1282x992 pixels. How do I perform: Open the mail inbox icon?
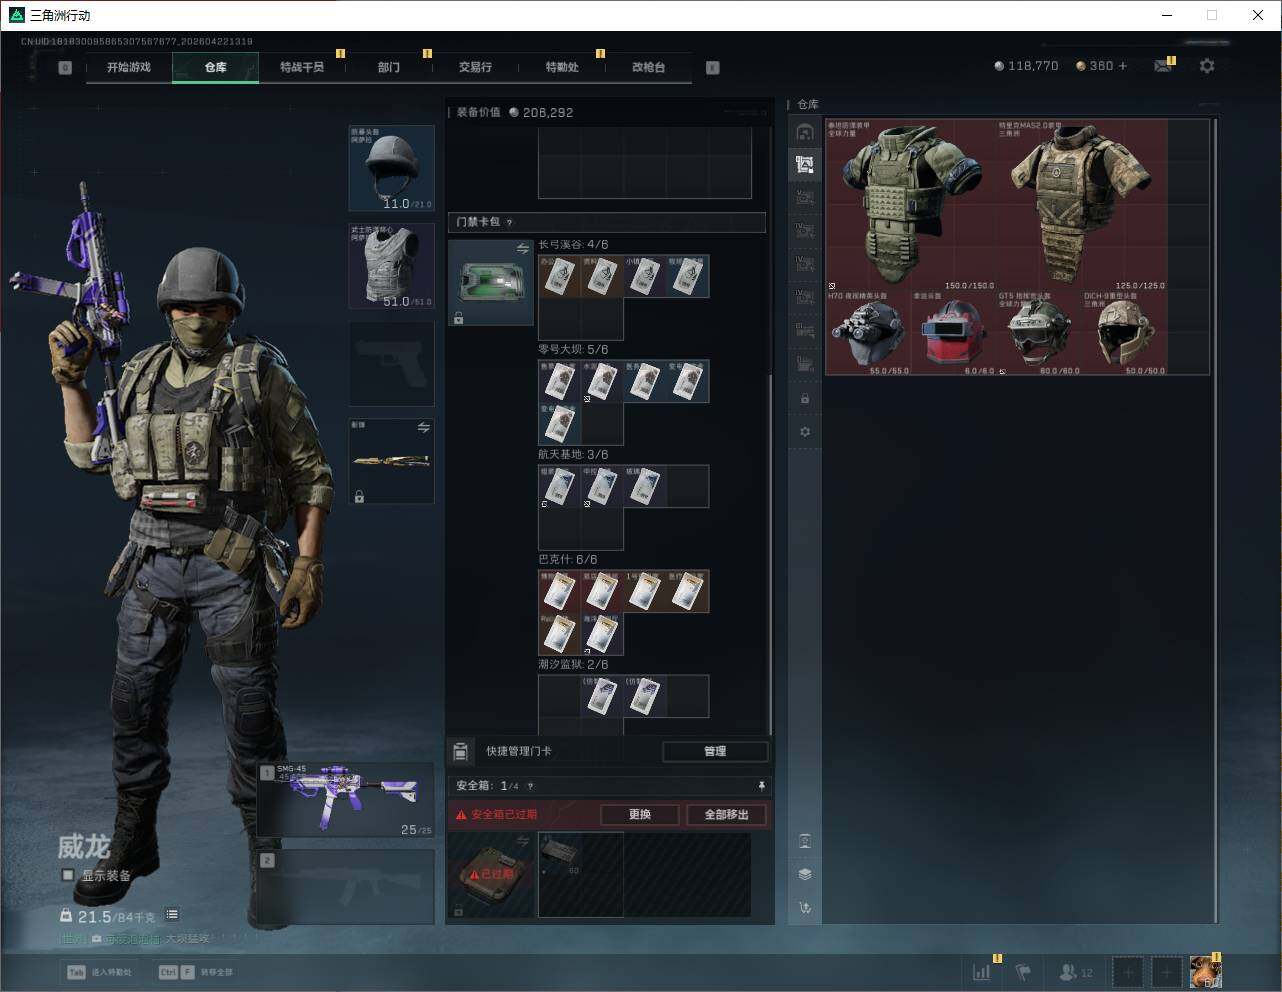[x=1163, y=66]
